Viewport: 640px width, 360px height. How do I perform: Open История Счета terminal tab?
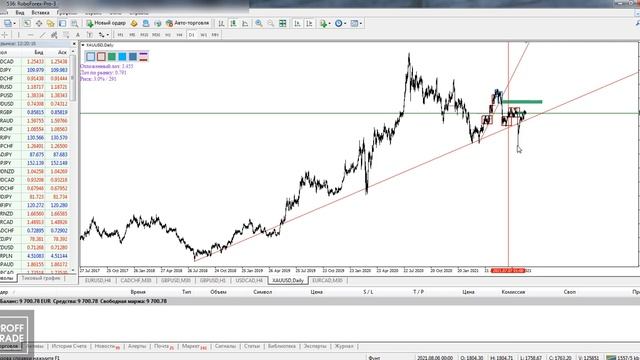point(69,346)
